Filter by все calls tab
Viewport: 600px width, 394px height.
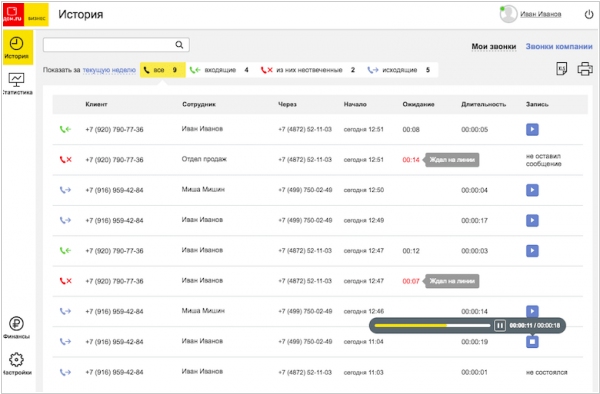163,70
